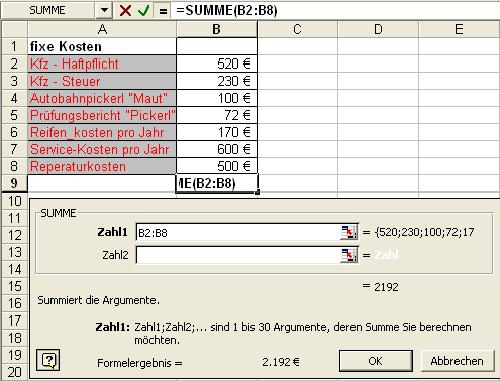
Task: Click the equals sign formula editor button
Action: (x=163, y=11)
